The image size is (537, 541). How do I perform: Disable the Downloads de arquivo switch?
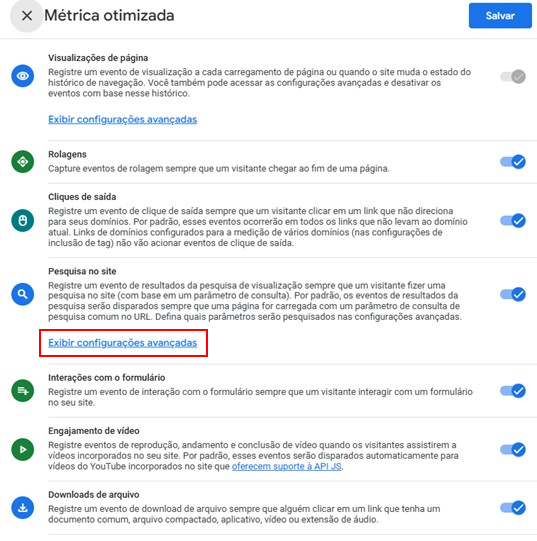(513, 508)
